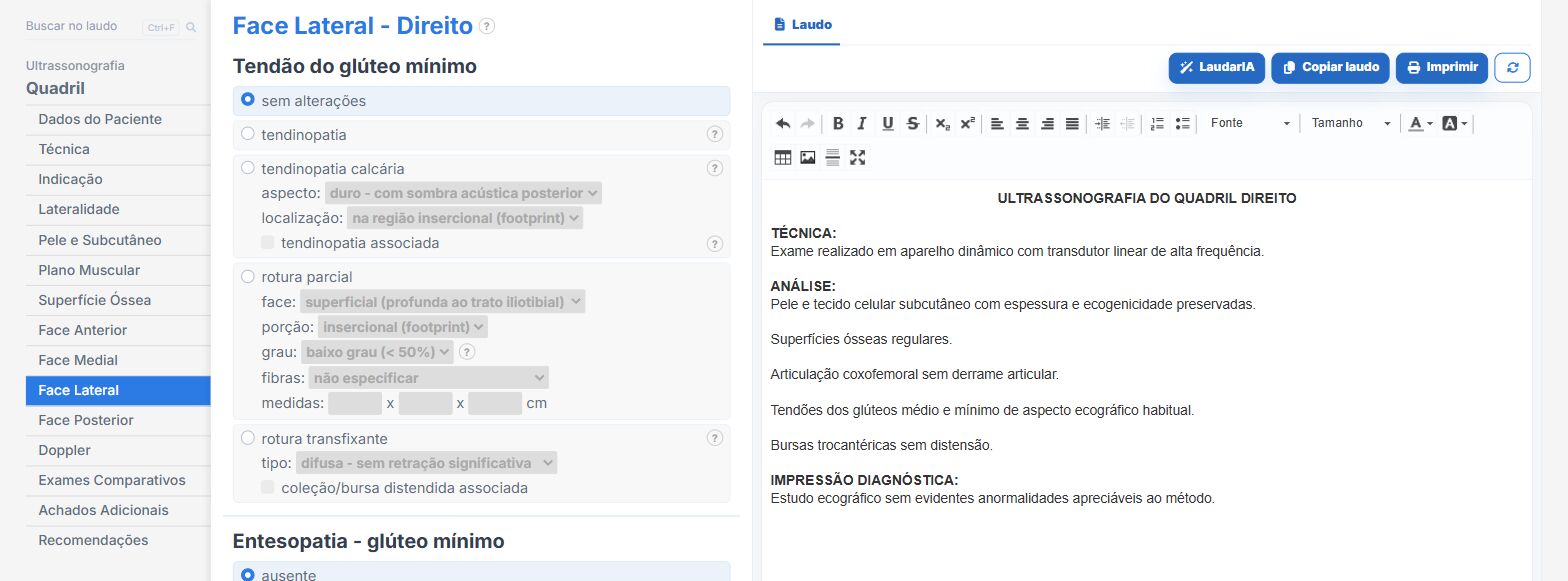Click the LaudarIA button
The height and width of the screenshot is (581, 1568).
pyautogui.click(x=1217, y=67)
